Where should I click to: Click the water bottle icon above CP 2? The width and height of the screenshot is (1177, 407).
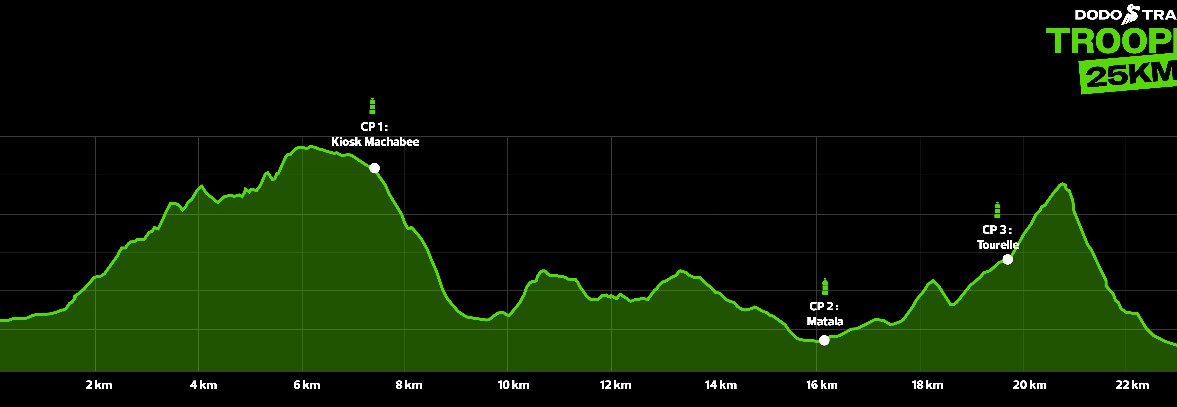tap(825, 287)
